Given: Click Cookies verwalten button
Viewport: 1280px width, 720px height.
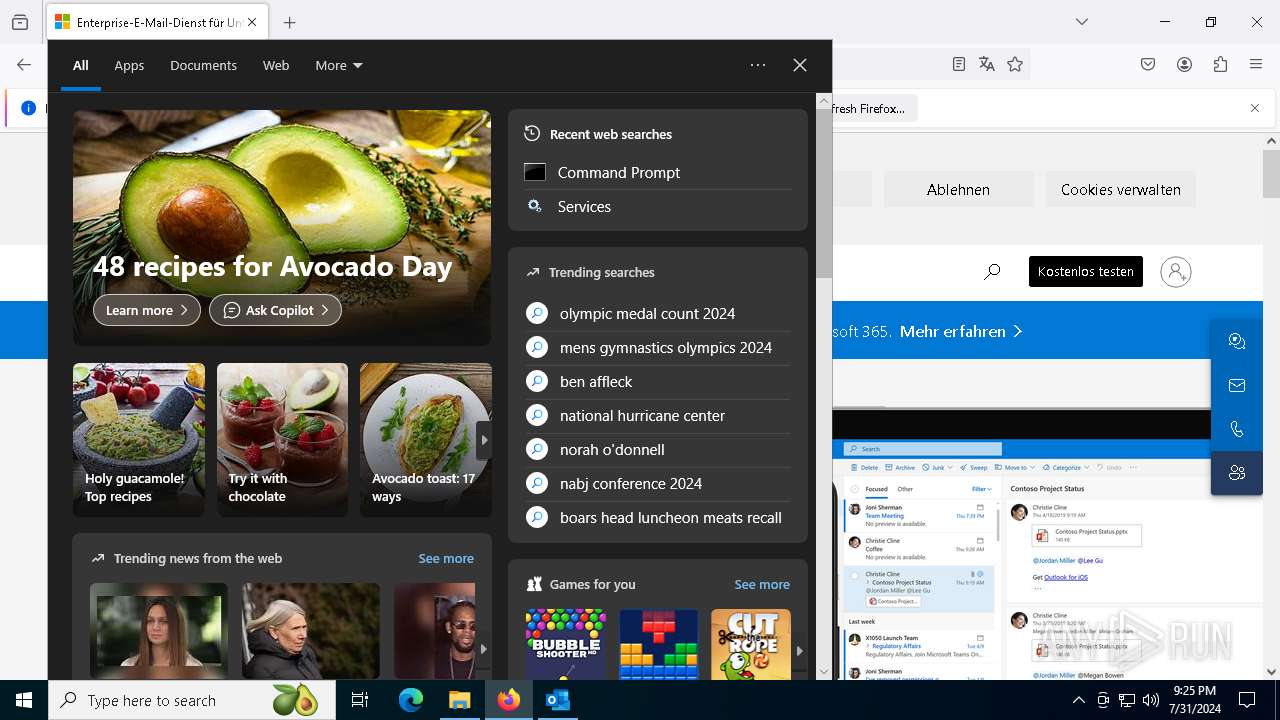Looking at the screenshot, I should point(1121,189).
